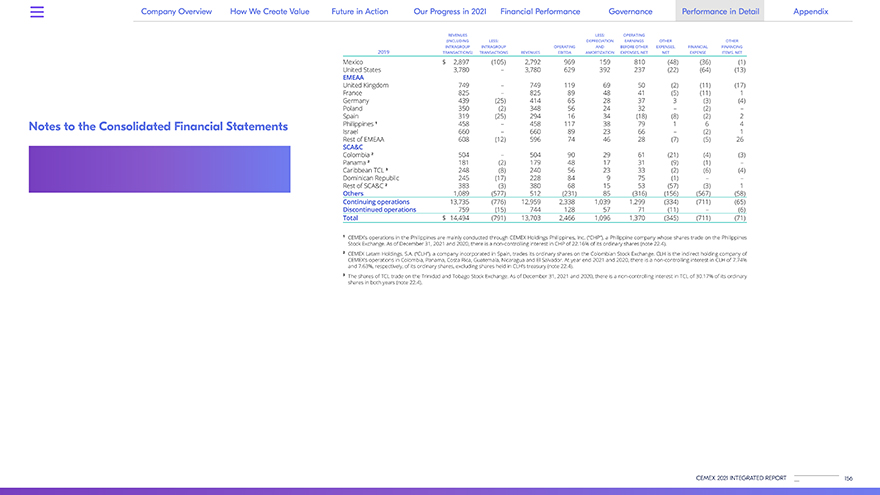Jump to the Appendix section
The width and height of the screenshot is (880, 495).
[810, 12]
